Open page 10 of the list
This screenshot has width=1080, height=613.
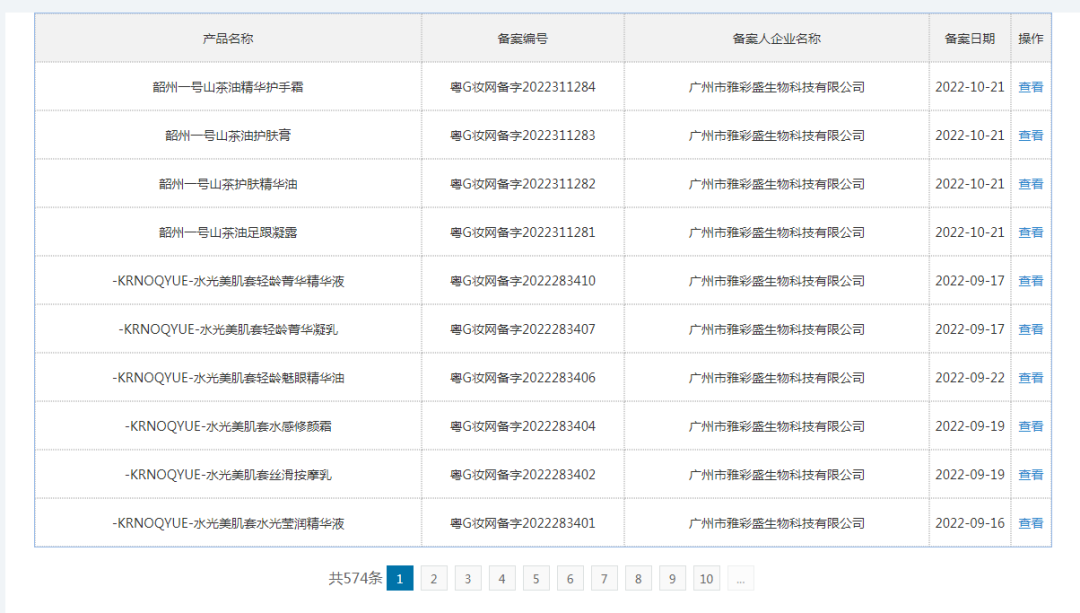[707, 578]
